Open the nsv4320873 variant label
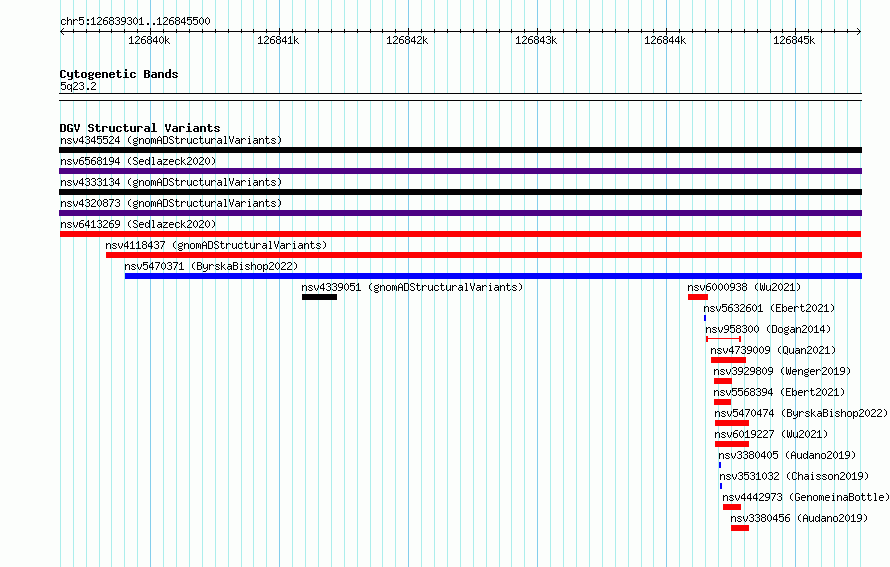 click(x=171, y=203)
